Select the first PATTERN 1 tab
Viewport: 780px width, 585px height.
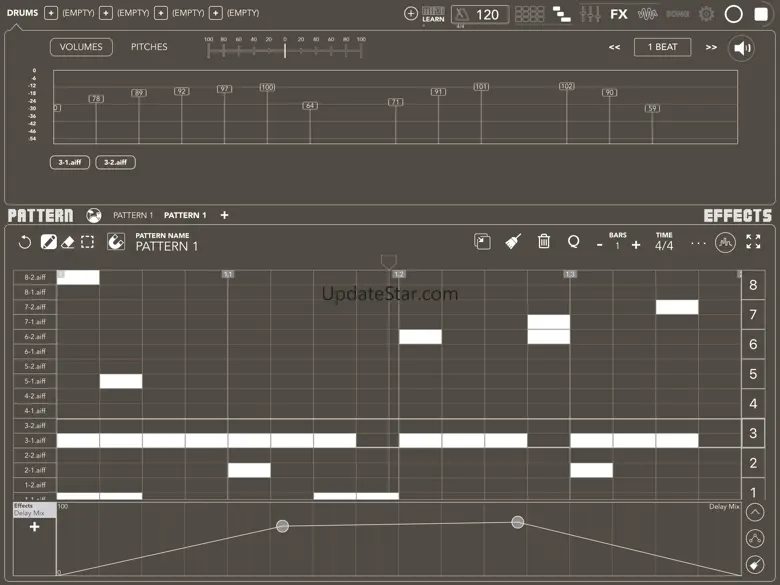(x=133, y=215)
